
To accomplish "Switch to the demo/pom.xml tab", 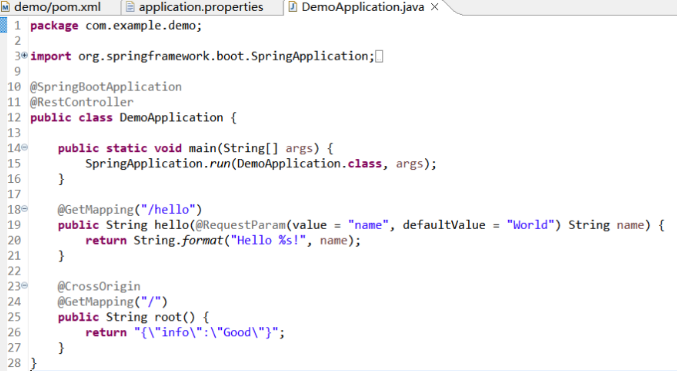I will point(52,7).
